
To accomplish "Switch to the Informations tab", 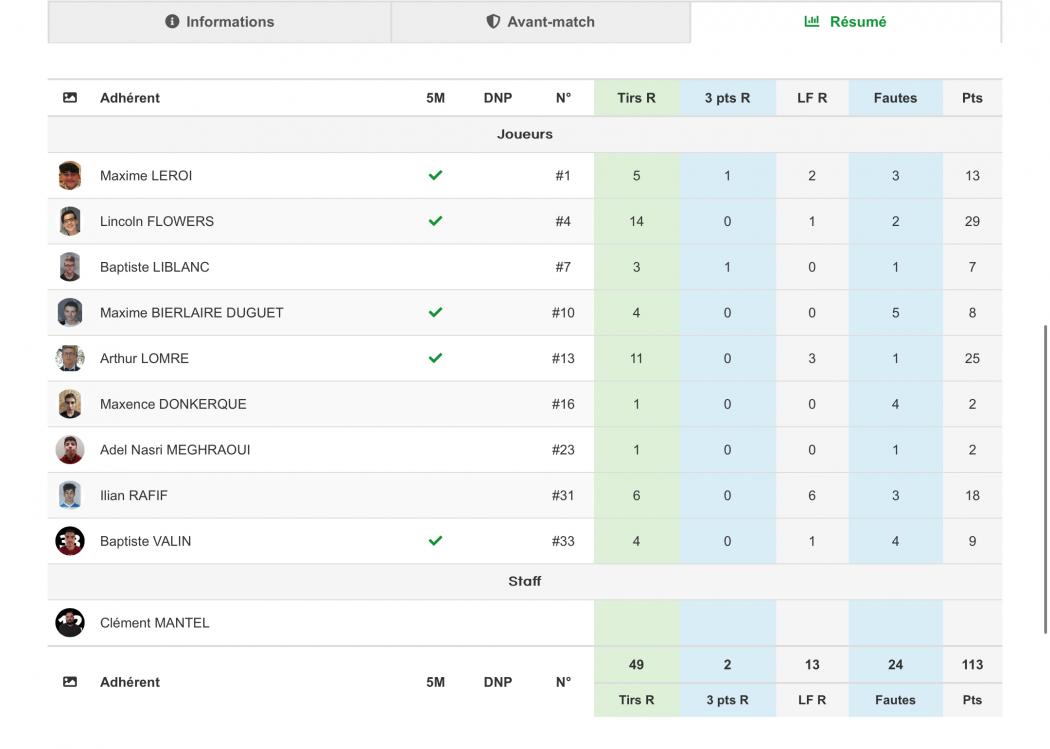I will click(220, 21).
